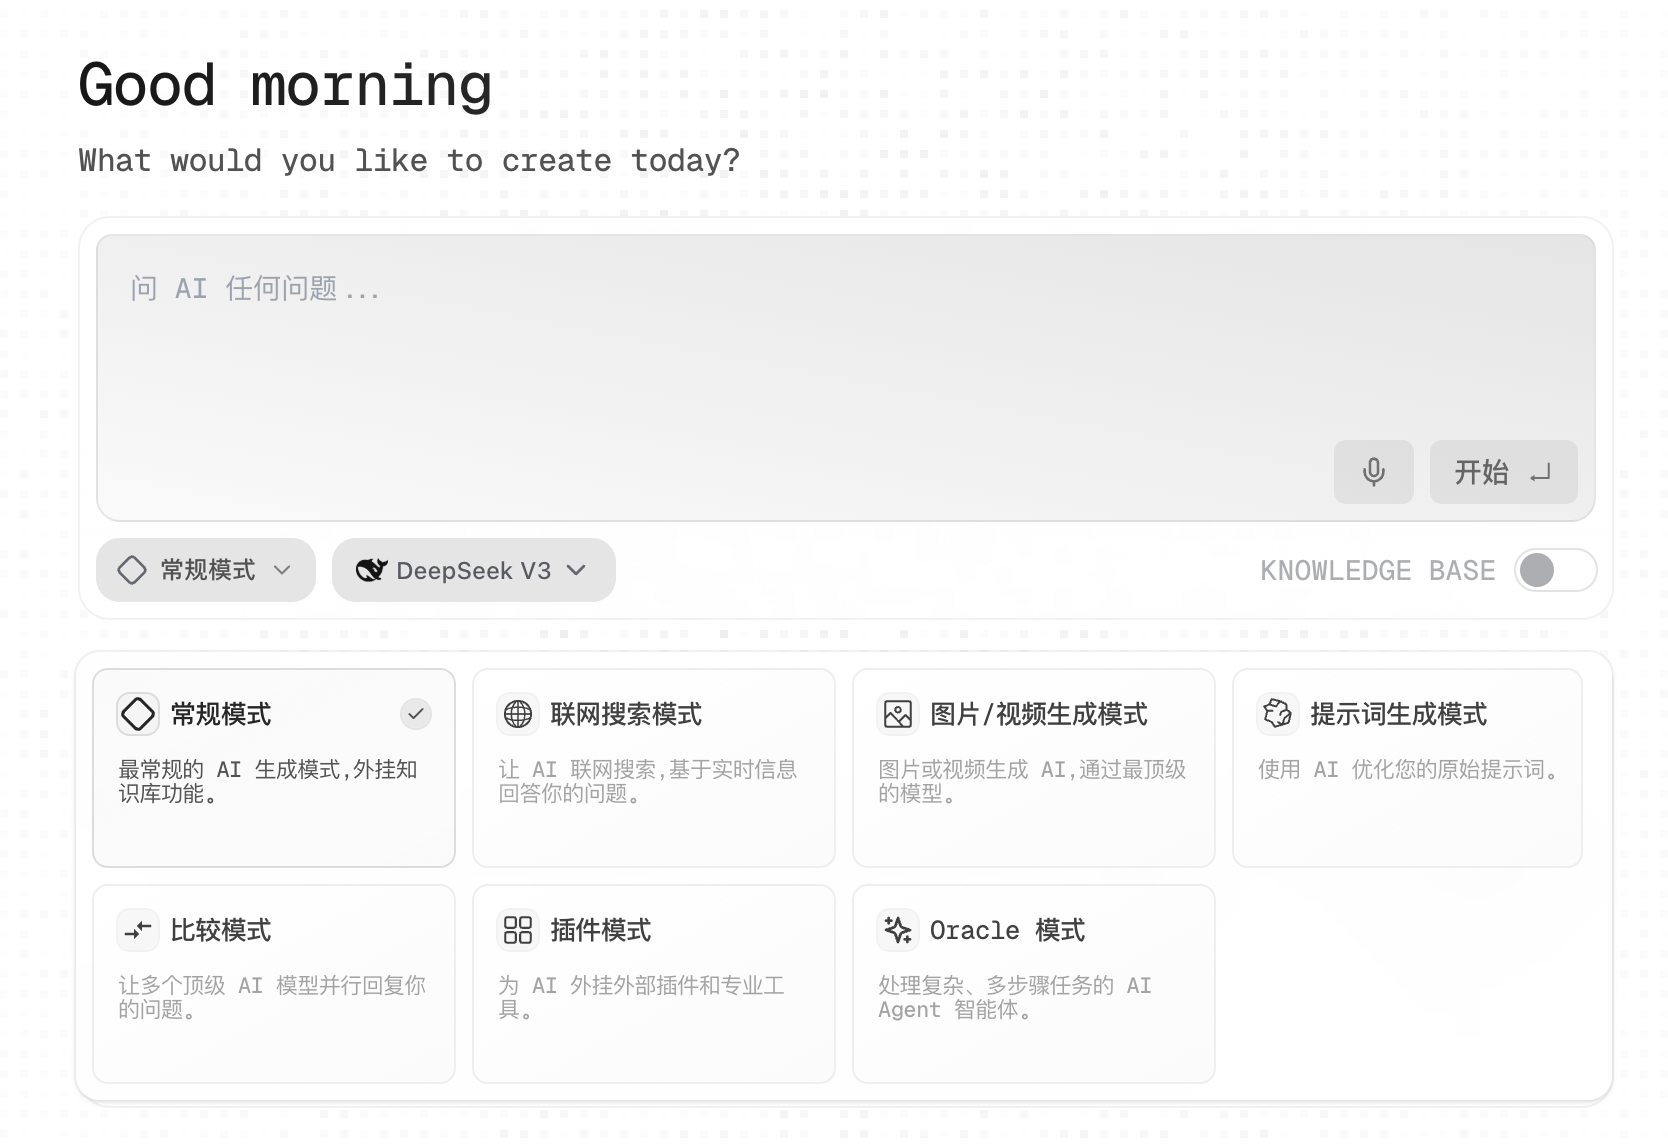Viewport: 1668px width, 1148px height.
Task: Click description 为 AI 外挂外部插件和专业工具
Action: coord(641,997)
